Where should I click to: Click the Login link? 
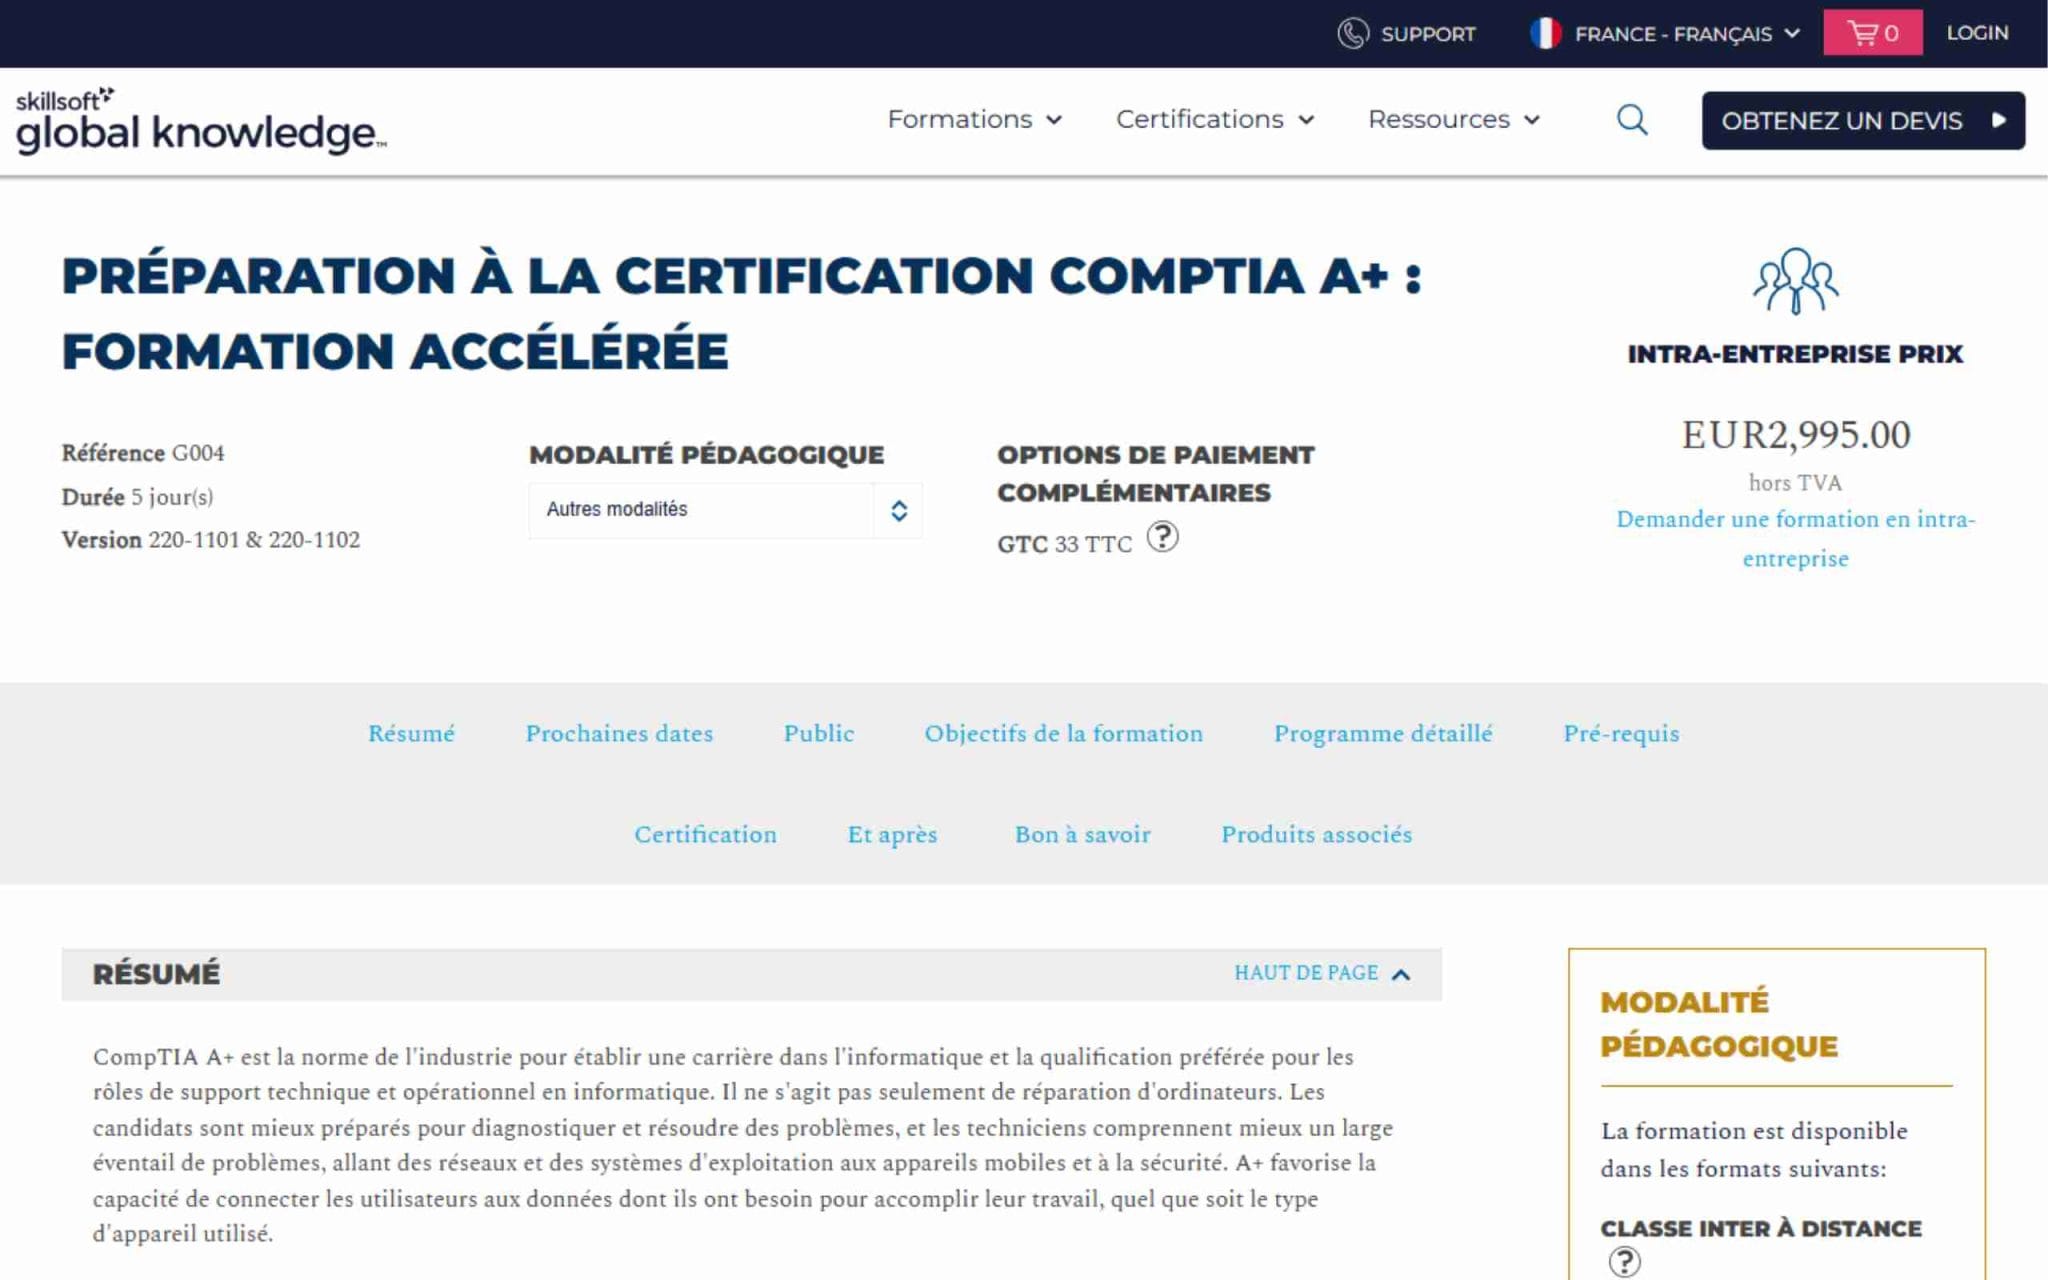(1976, 33)
